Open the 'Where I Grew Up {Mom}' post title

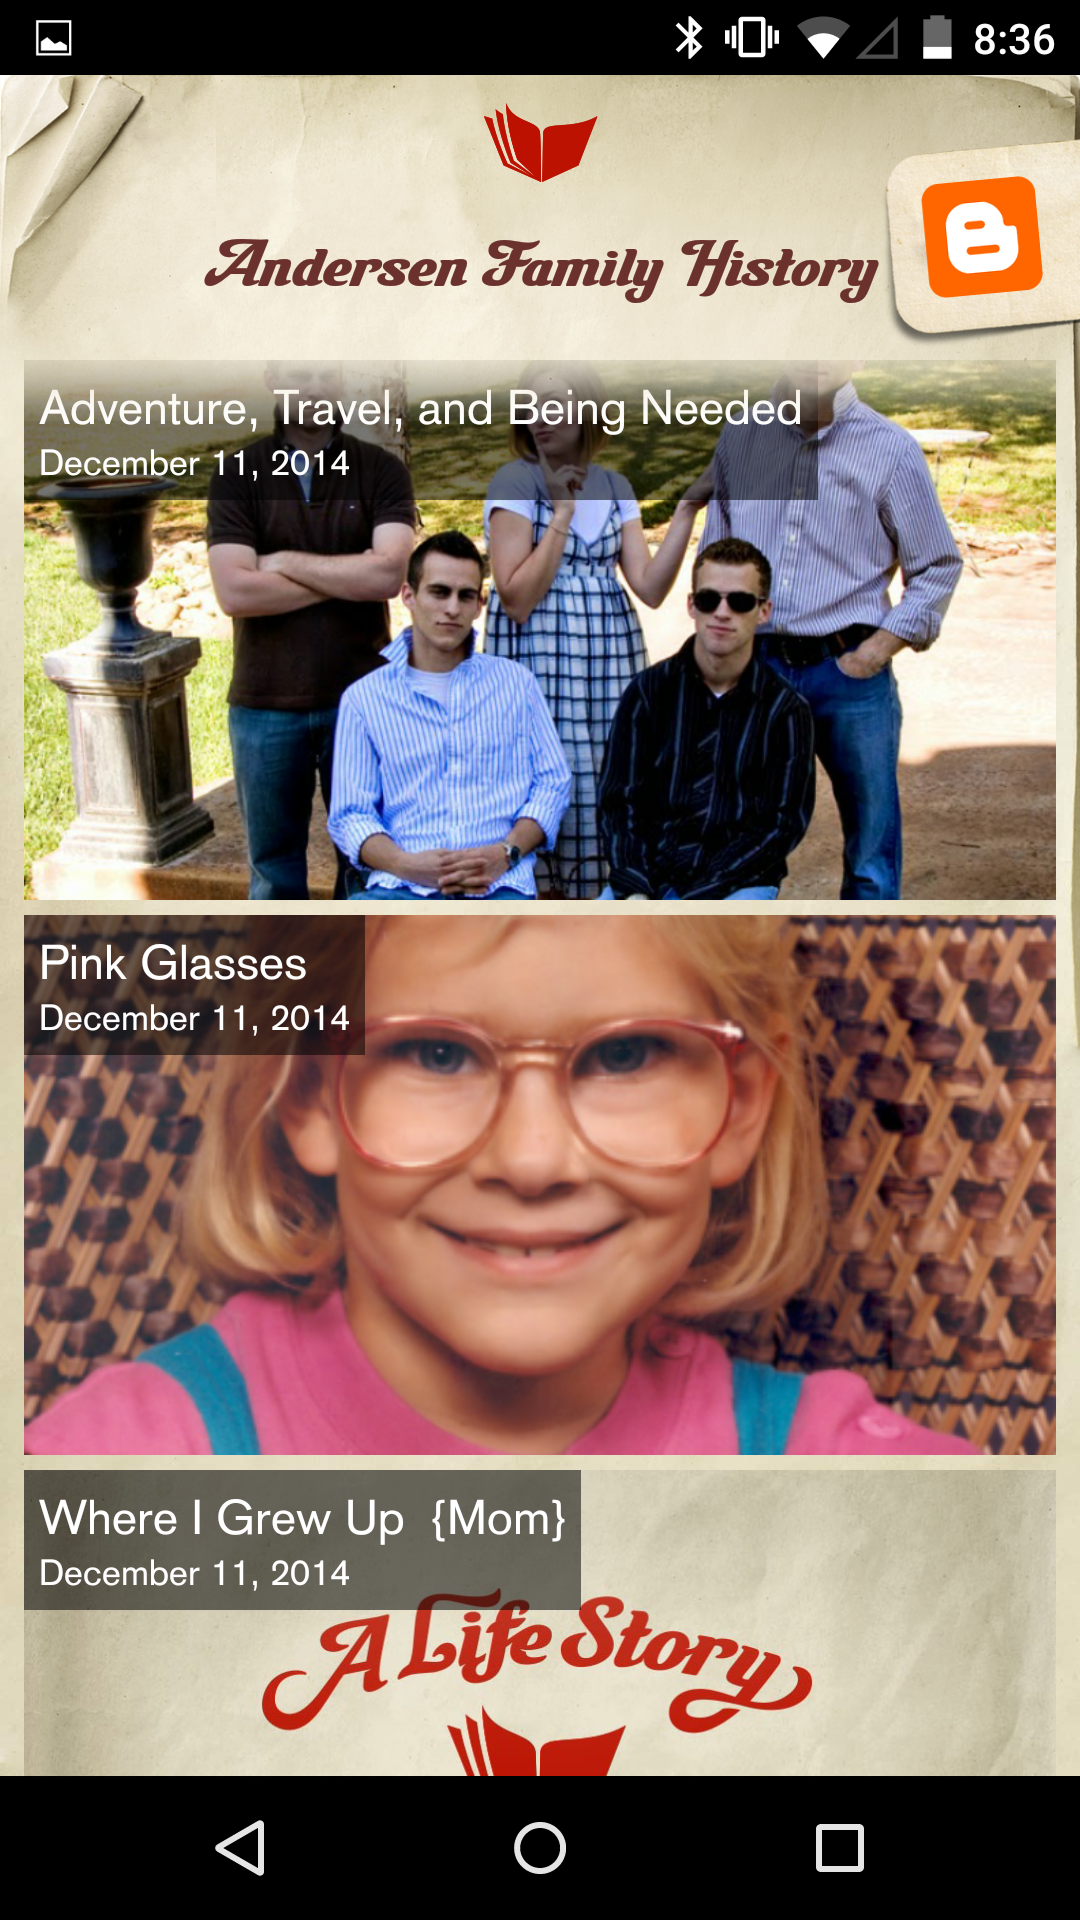(302, 1518)
